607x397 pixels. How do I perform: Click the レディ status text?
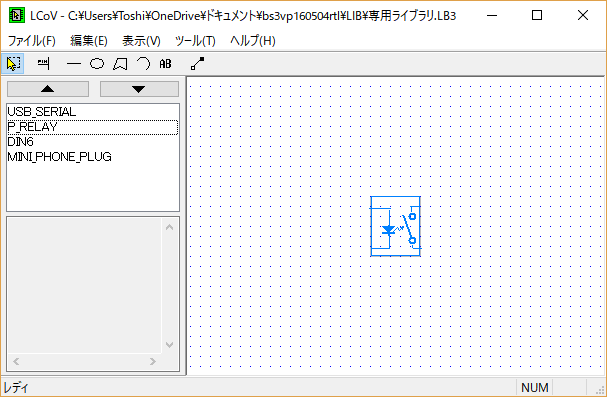(x=16, y=387)
